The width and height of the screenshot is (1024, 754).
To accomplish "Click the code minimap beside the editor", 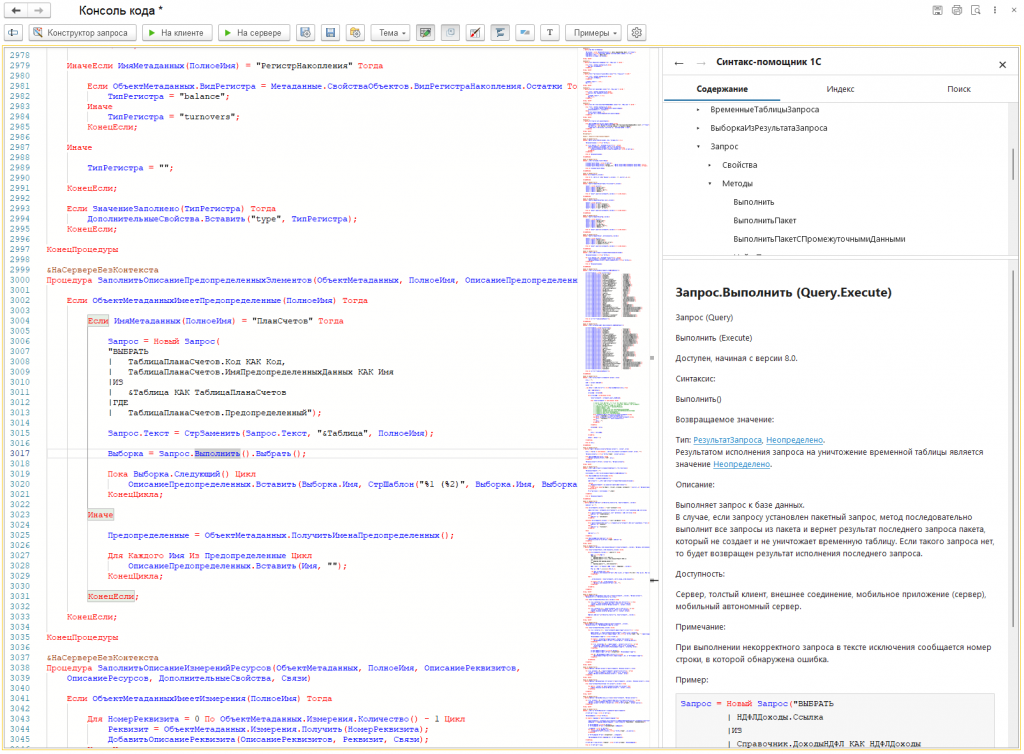I will pos(615,397).
